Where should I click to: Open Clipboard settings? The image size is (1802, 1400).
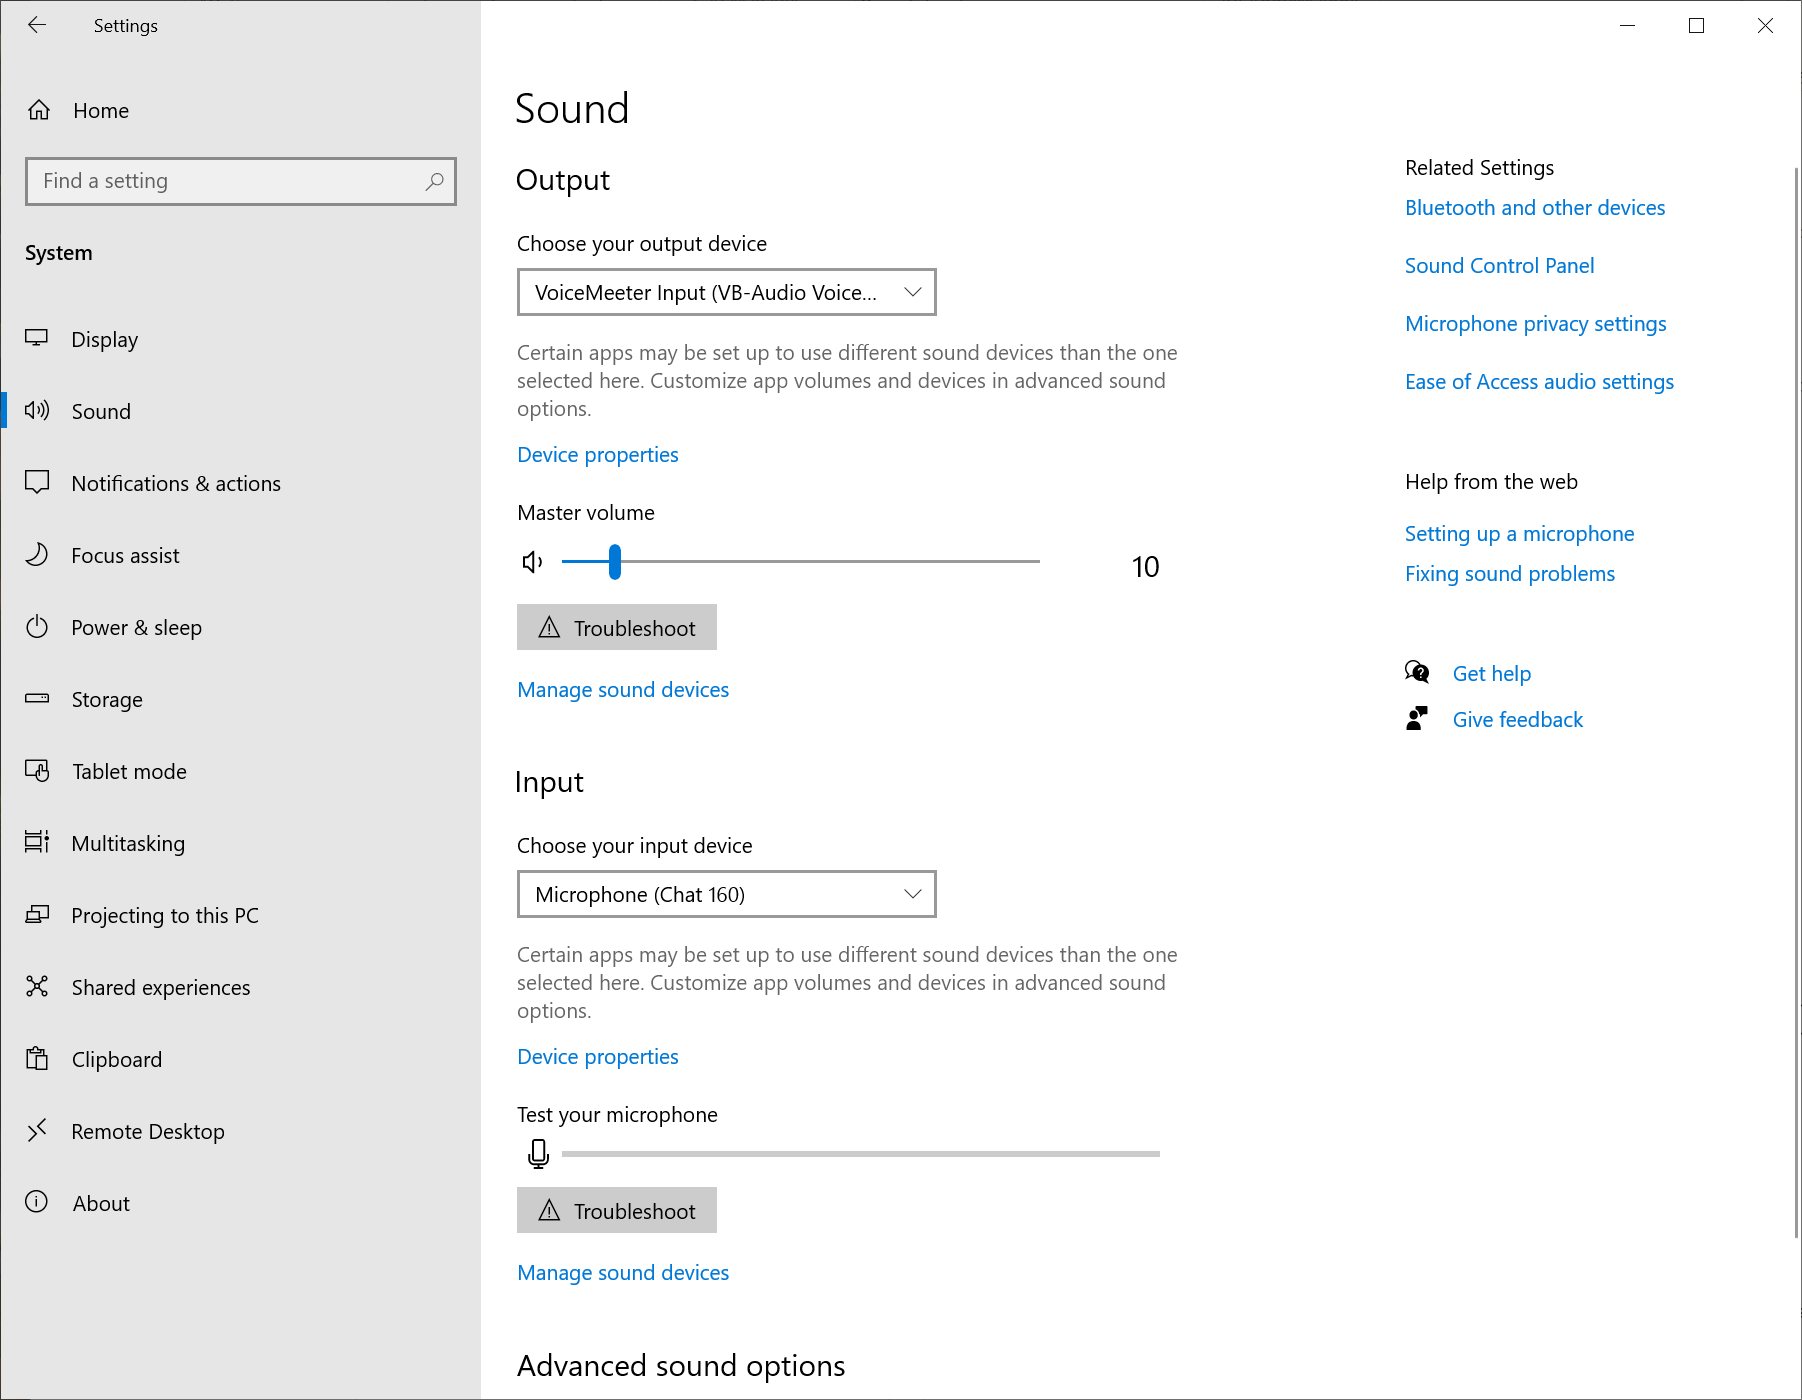[x=240, y=1059]
